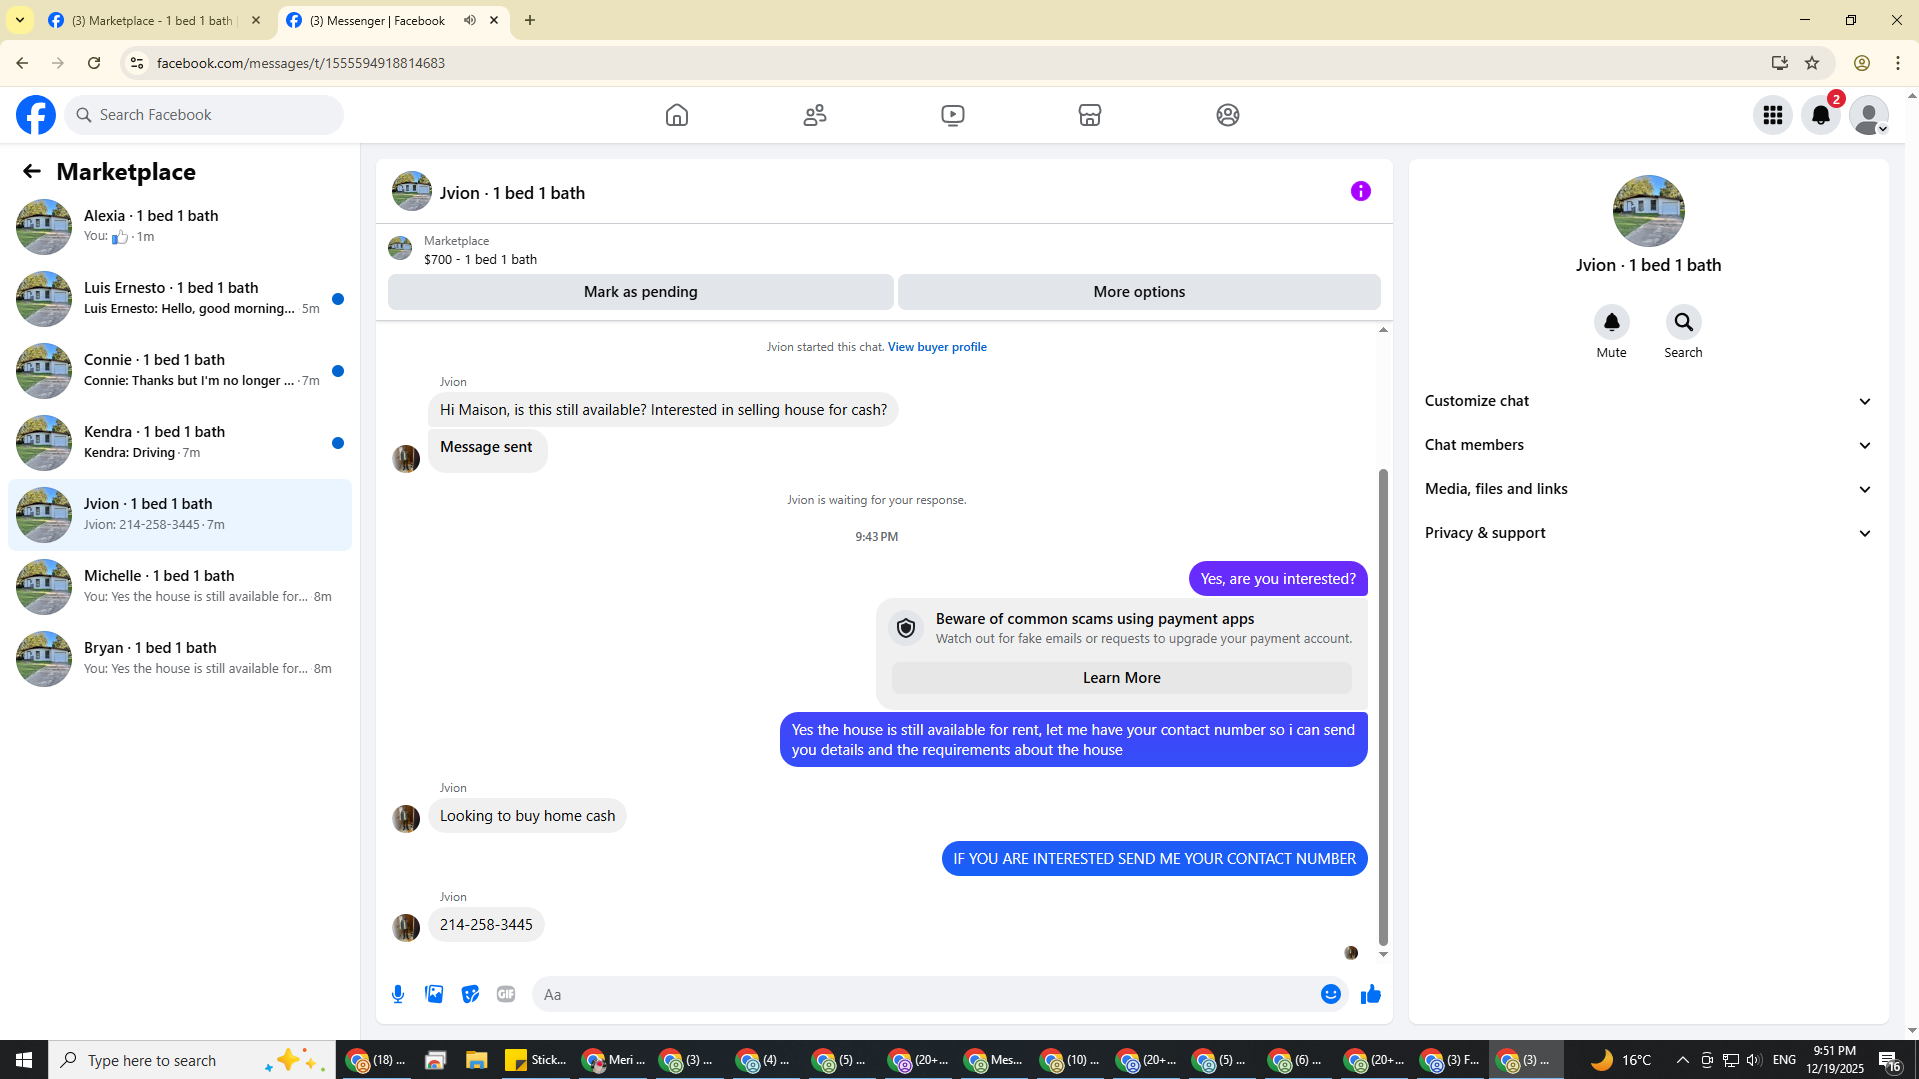Image resolution: width=1919 pixels, height=1079 pixels.
Task: Open the Friends icon in top navigation
Action: [x=815, y=115]
